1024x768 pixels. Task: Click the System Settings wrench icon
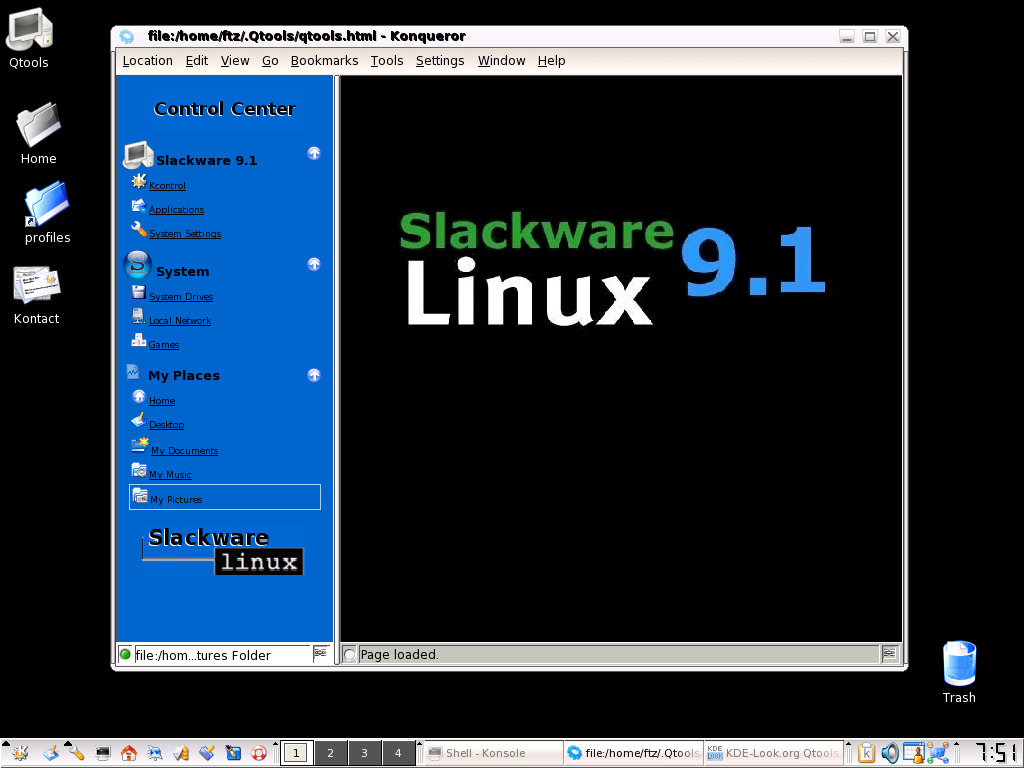click(x=138, y=230)
